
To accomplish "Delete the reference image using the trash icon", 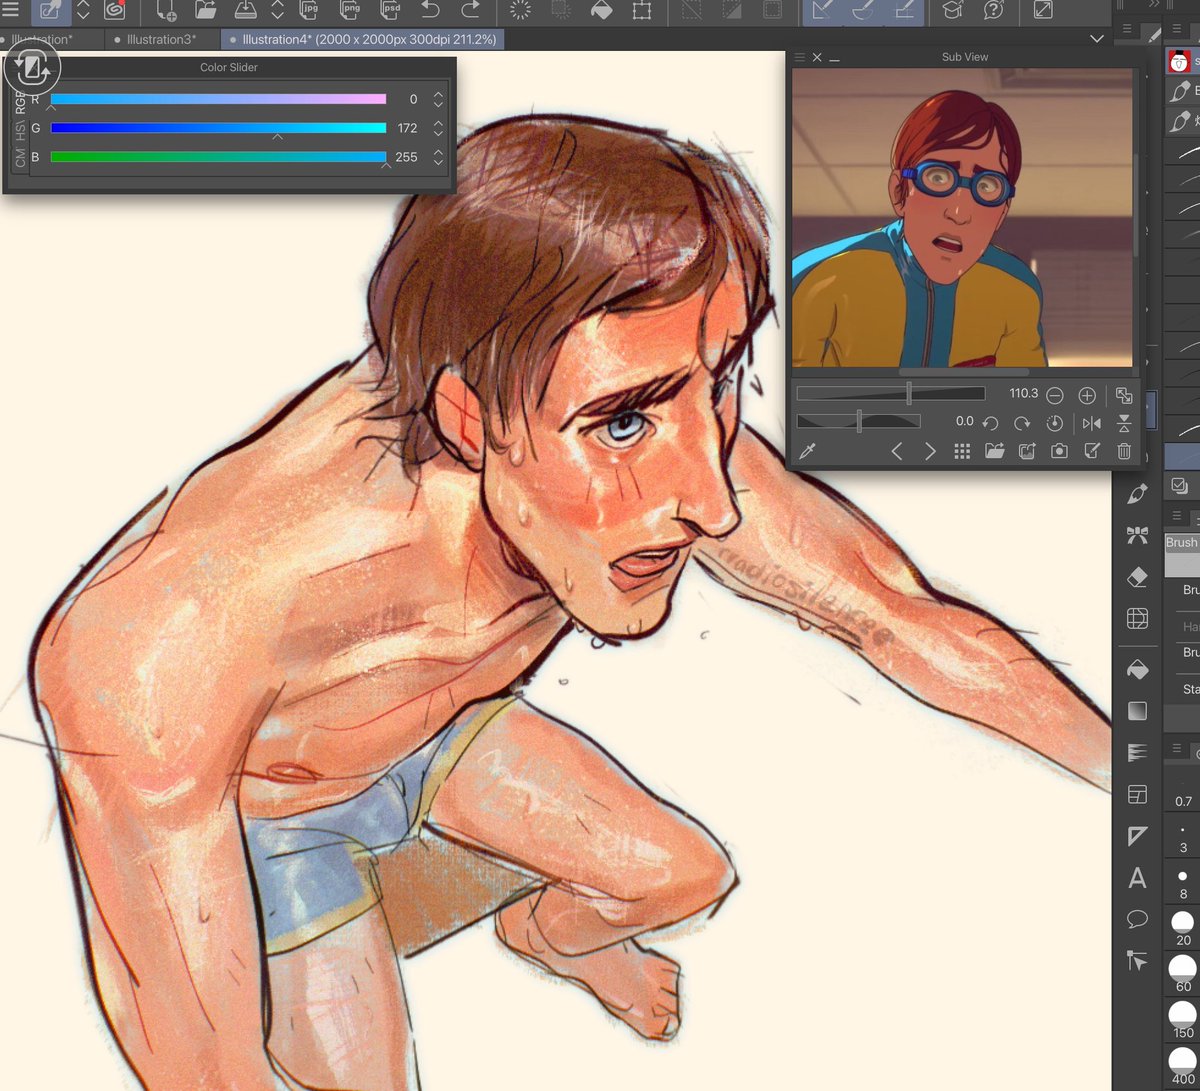I will (1123, 450).
